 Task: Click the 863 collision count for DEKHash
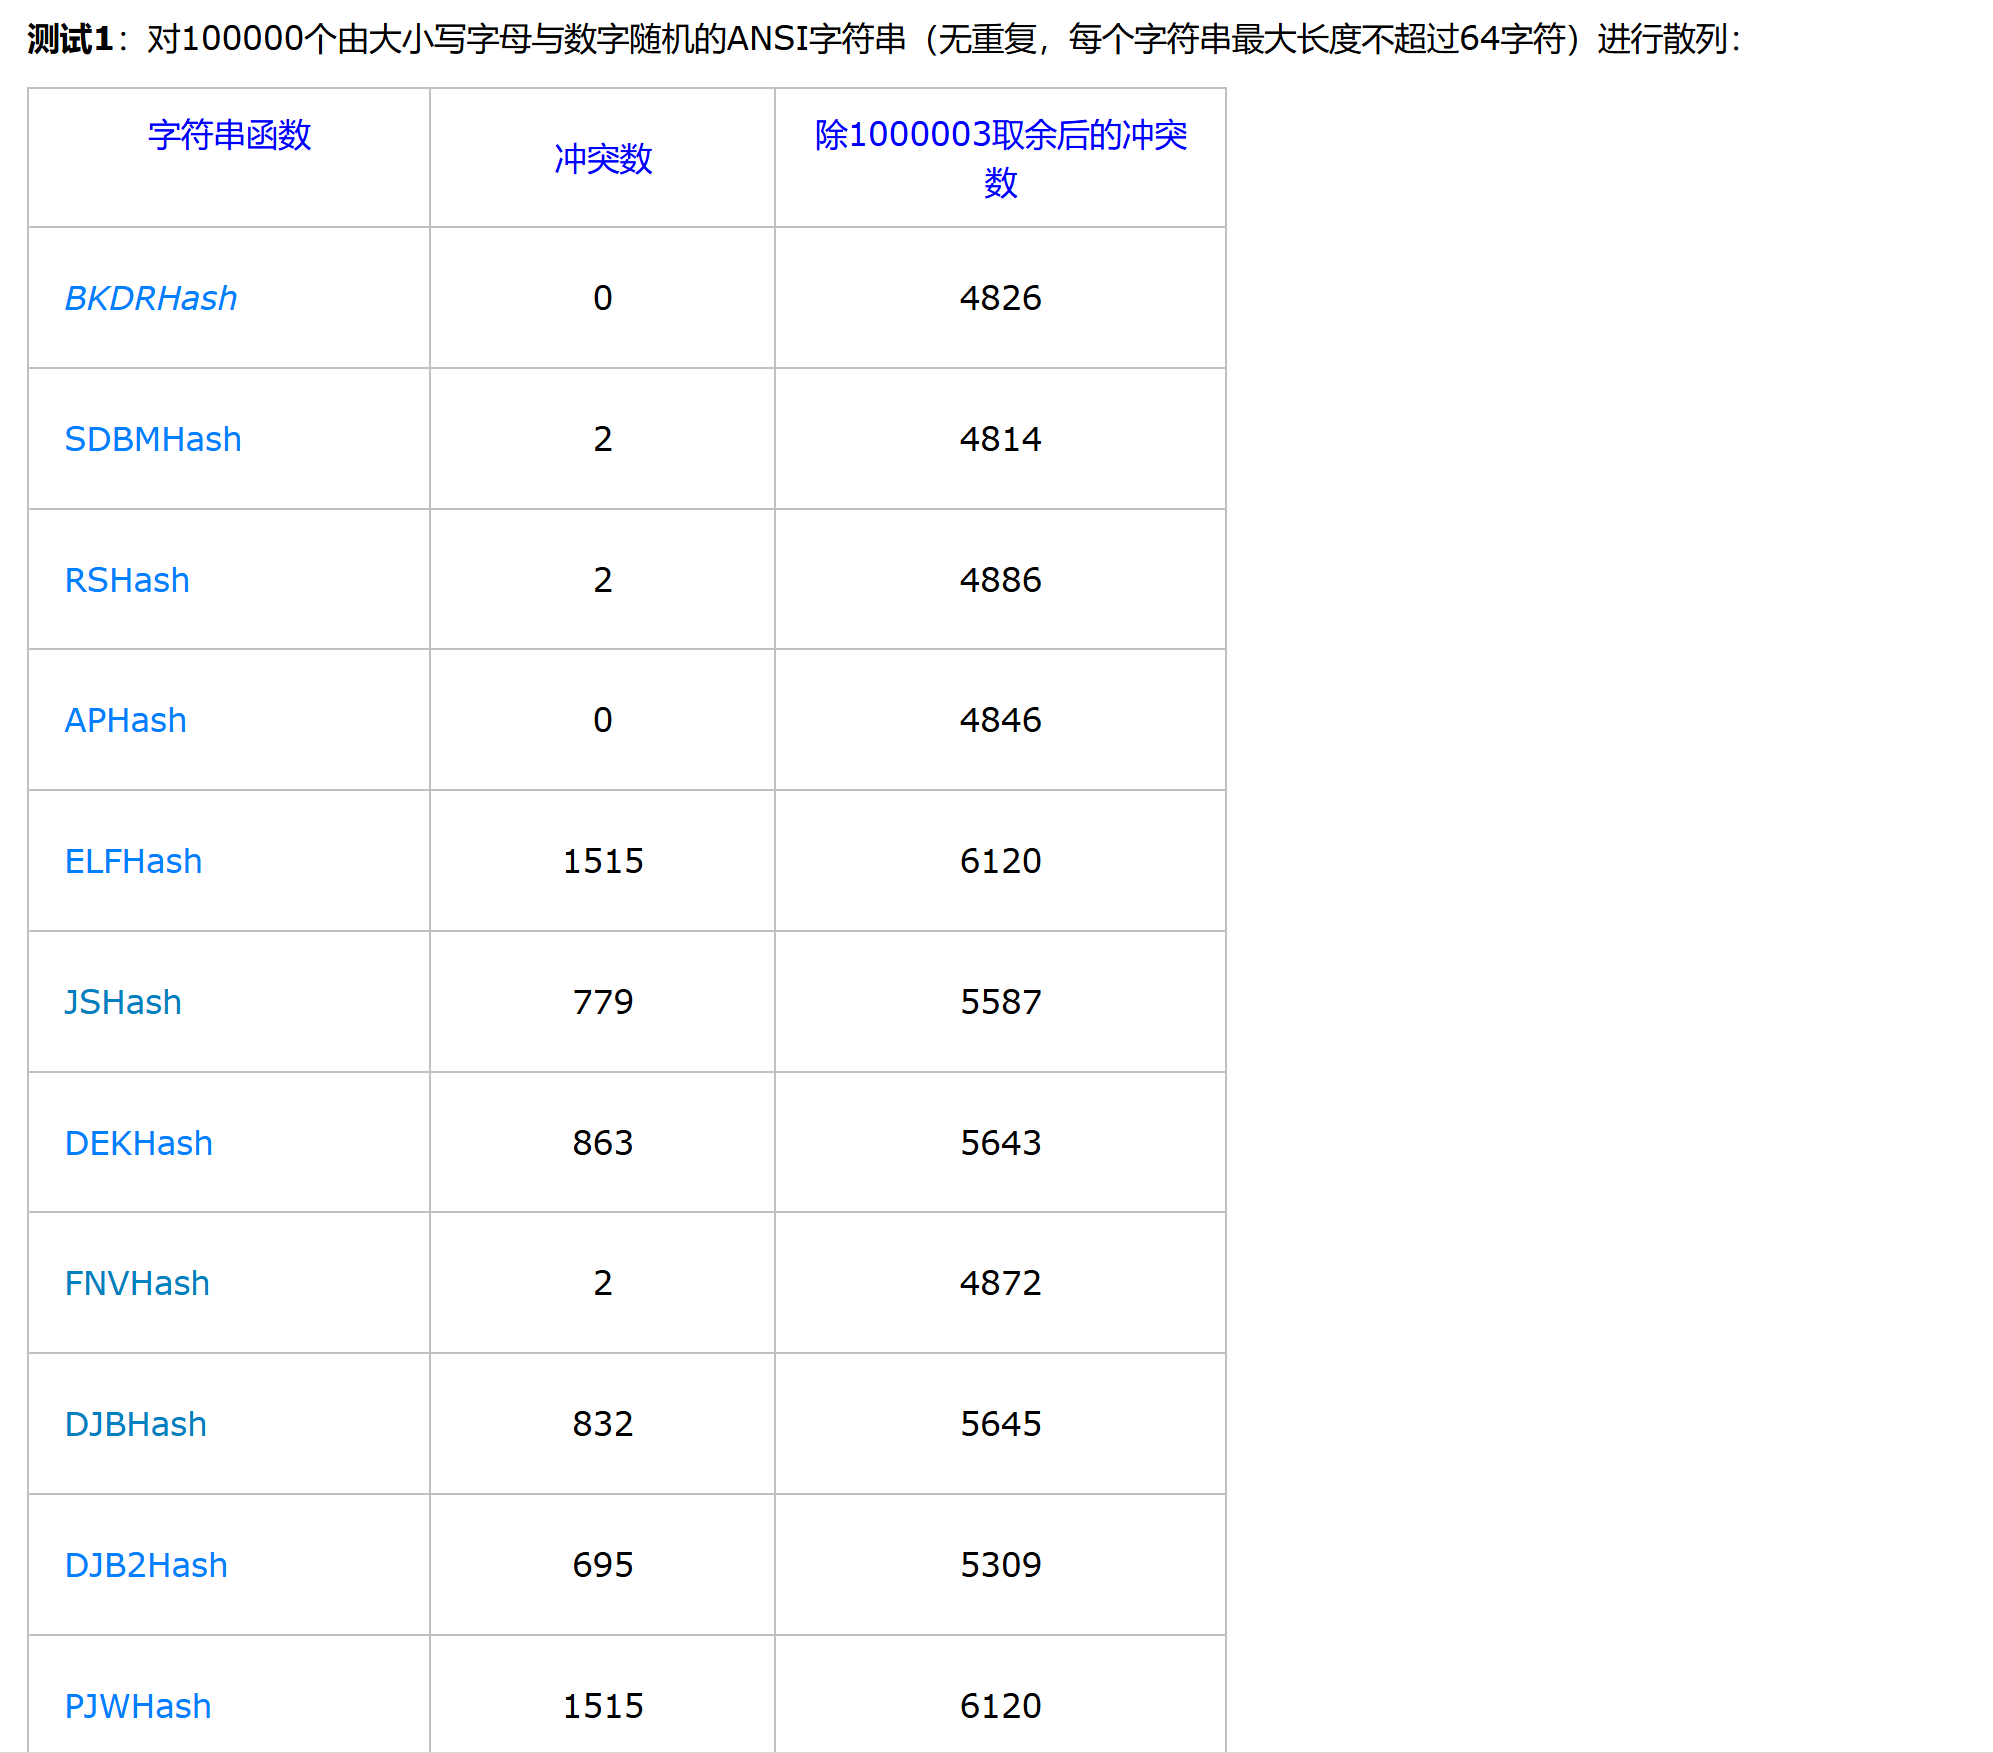[603, 1143]
